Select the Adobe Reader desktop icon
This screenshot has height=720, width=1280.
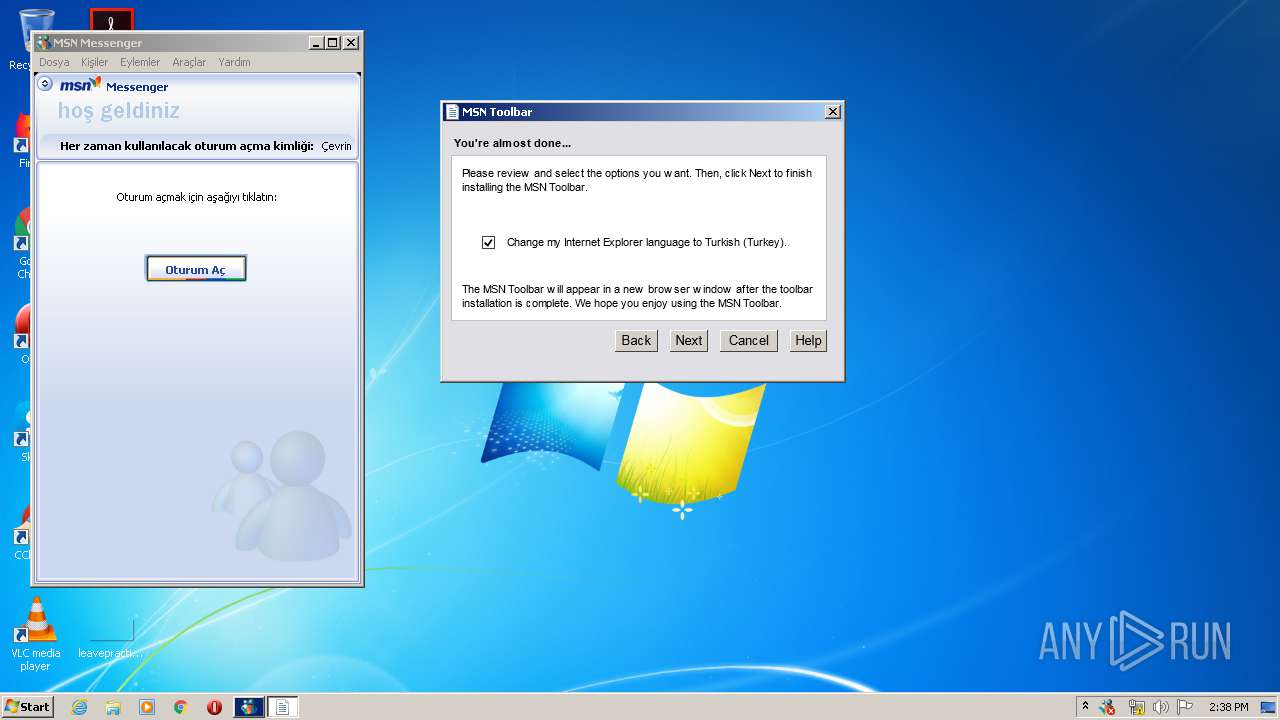111,20
